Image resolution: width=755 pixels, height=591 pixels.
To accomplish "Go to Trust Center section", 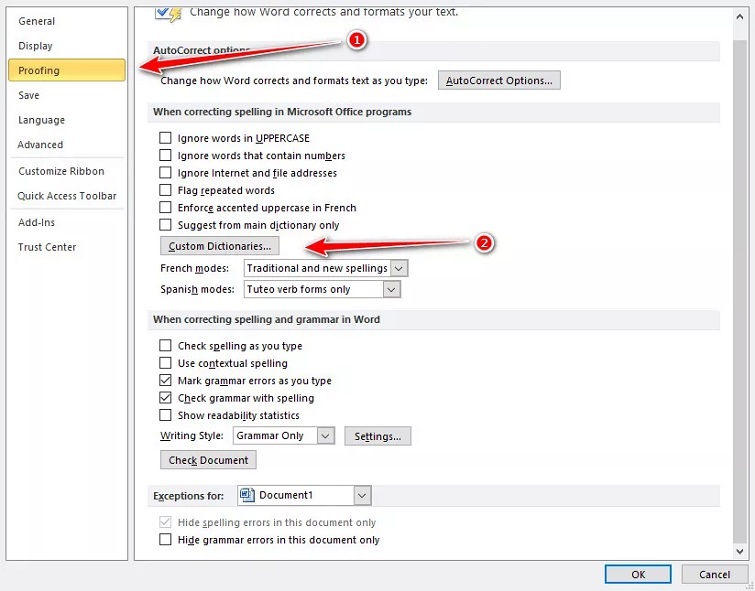I will (47, 247).
